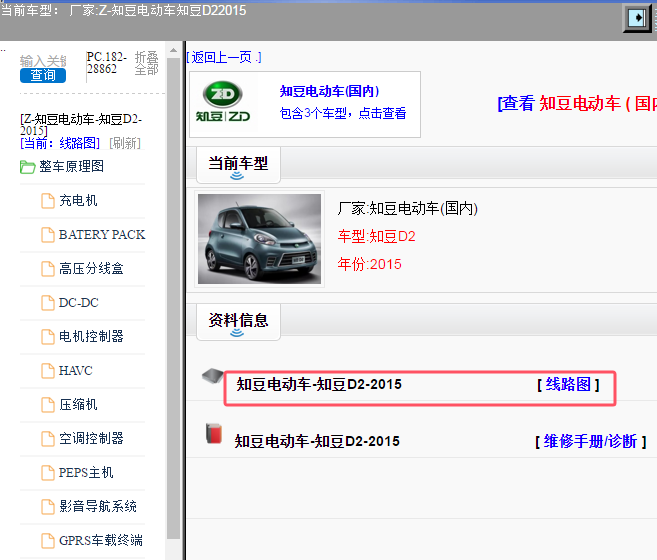Select the 当前车型 tab
The width and height of the screenshot is (657, 560).
(x=238, y=165)
